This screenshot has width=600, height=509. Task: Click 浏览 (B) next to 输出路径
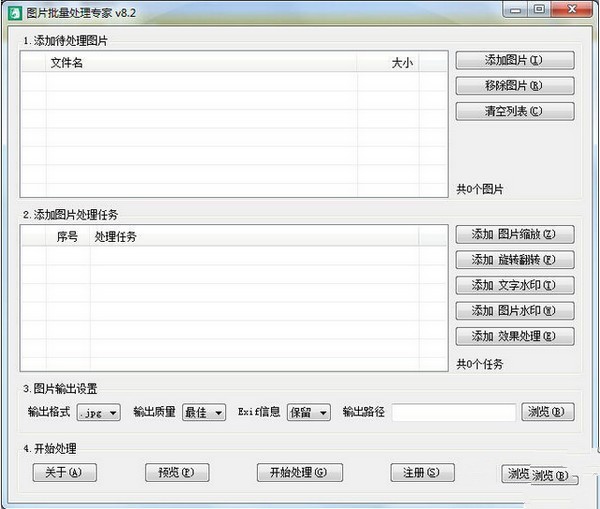click(548, 412)
